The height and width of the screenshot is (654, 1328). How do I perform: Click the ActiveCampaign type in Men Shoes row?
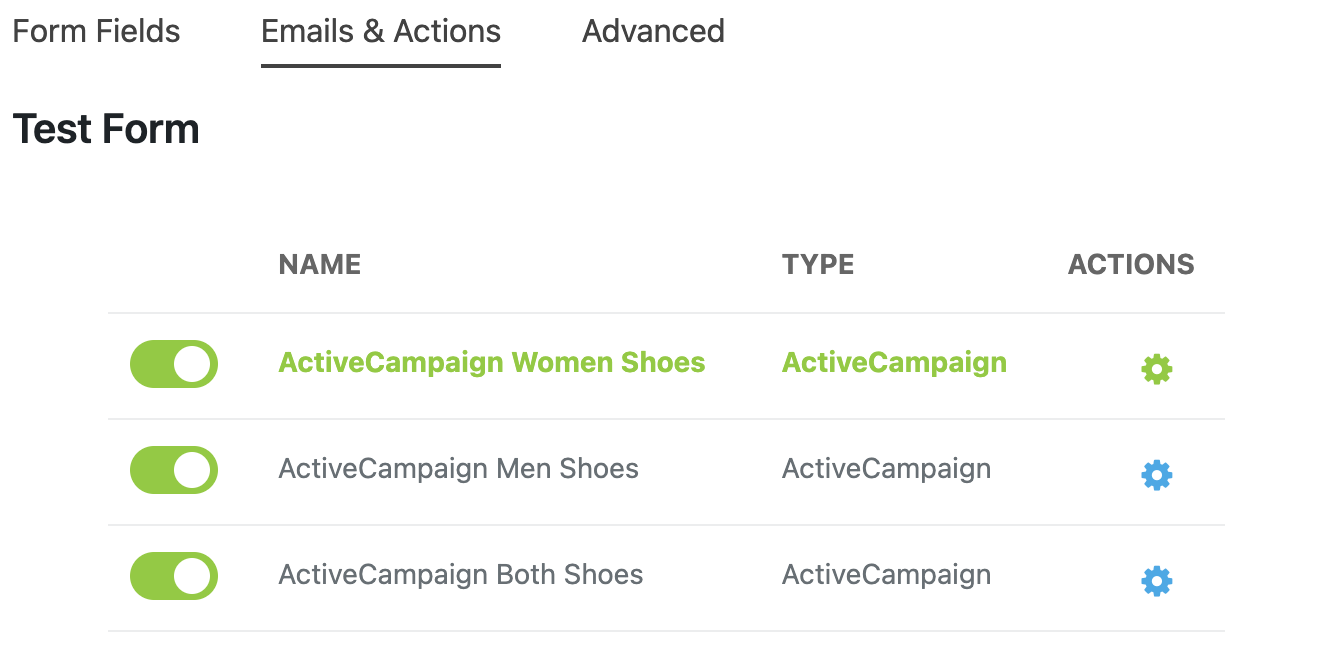coord(886,468)
